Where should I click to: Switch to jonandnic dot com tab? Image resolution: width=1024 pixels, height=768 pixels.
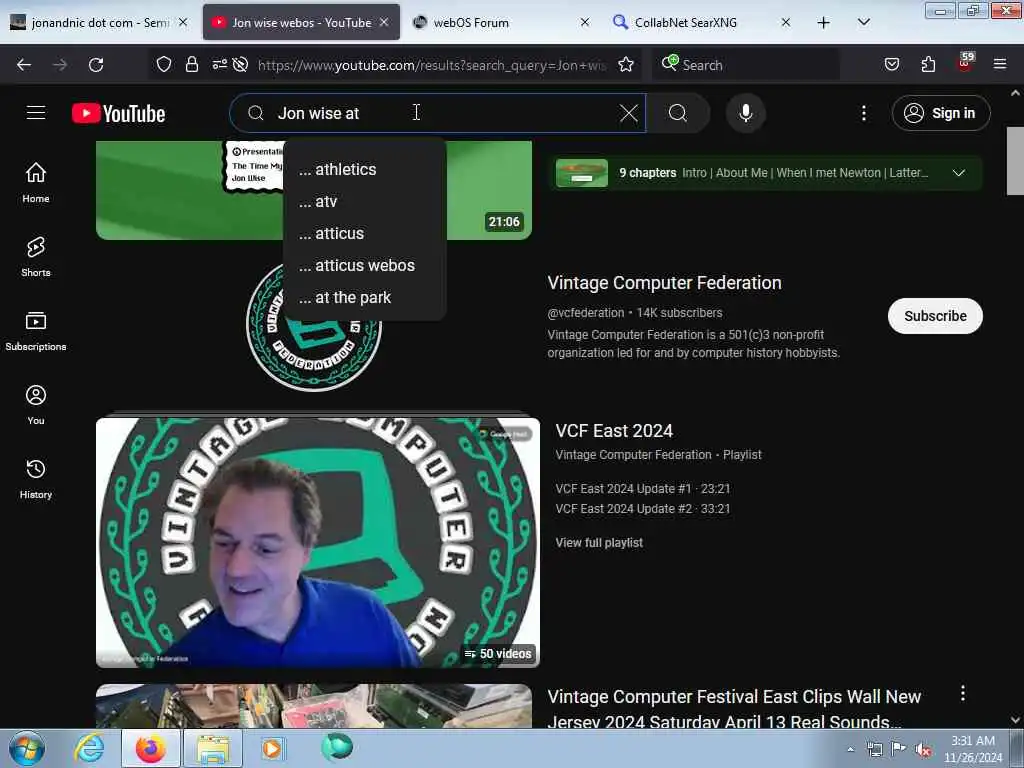click(101, 23)
